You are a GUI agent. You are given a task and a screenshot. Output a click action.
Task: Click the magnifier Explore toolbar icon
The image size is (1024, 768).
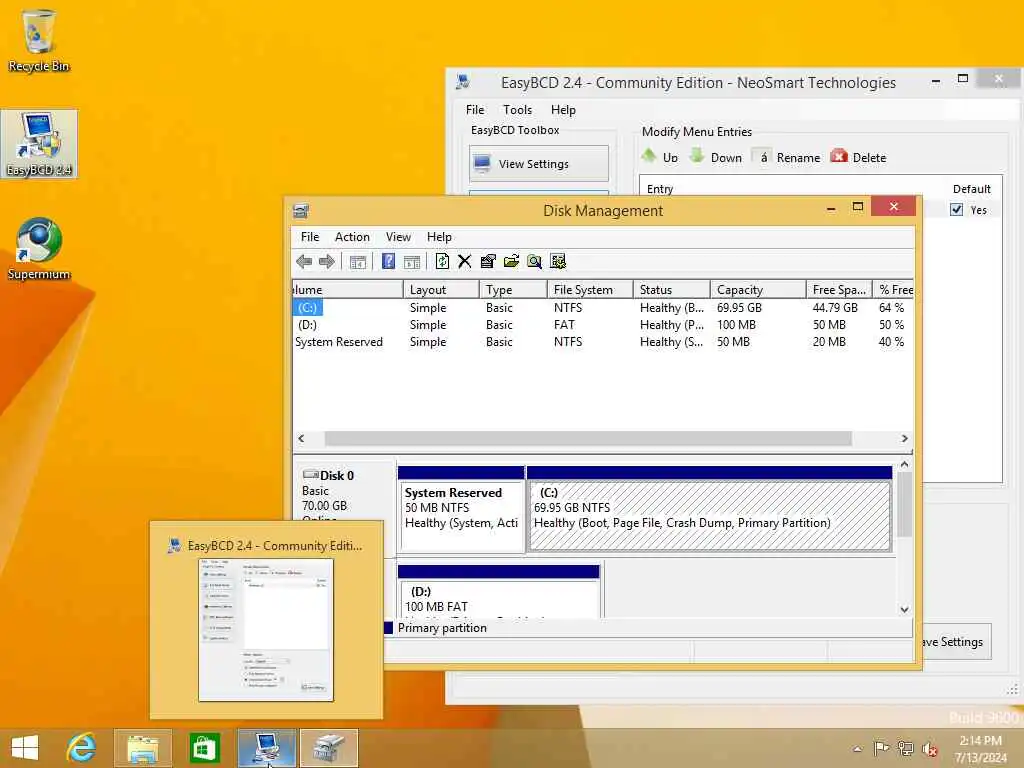pos(534,262)
